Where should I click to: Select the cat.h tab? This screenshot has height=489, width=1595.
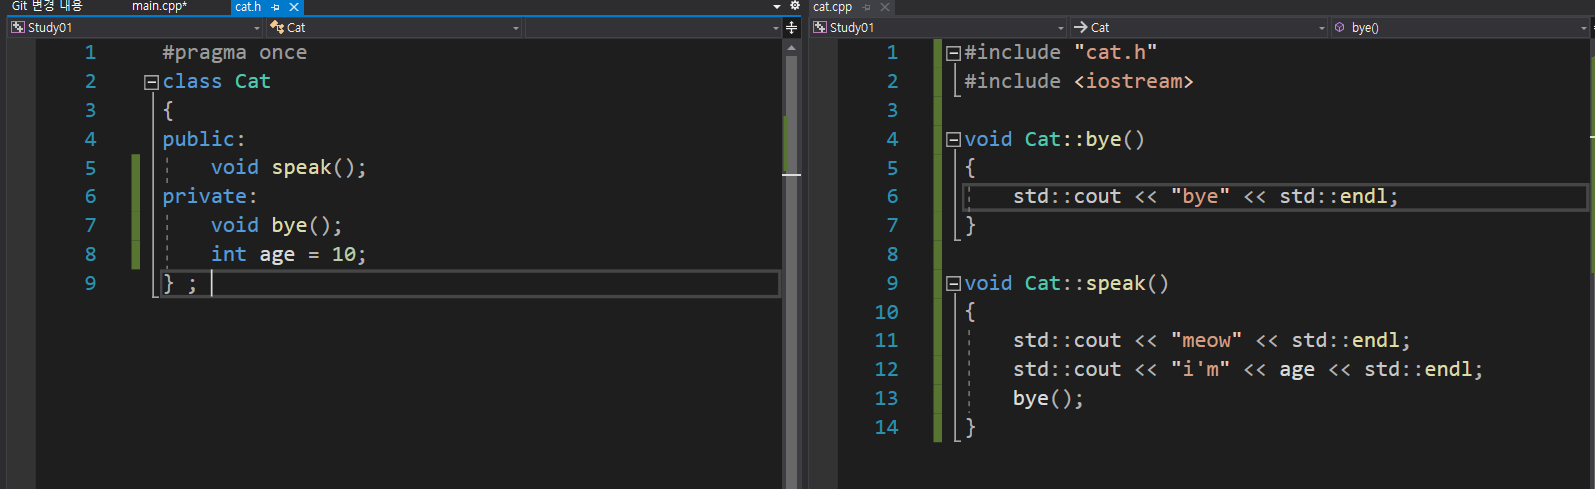point(248,7)
